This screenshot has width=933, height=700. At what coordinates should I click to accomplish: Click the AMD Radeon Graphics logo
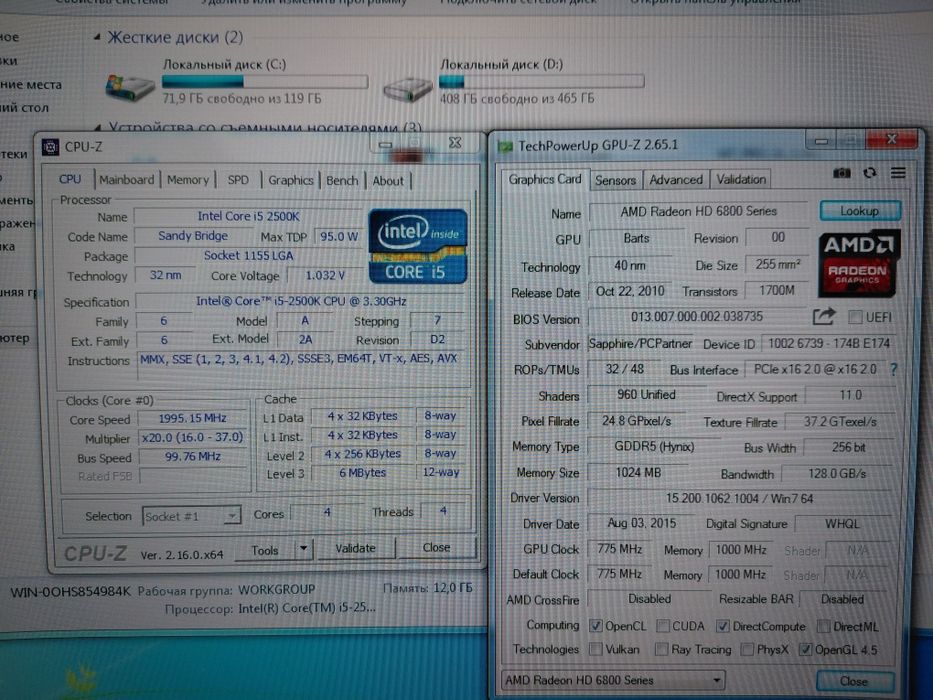[858, 262]
